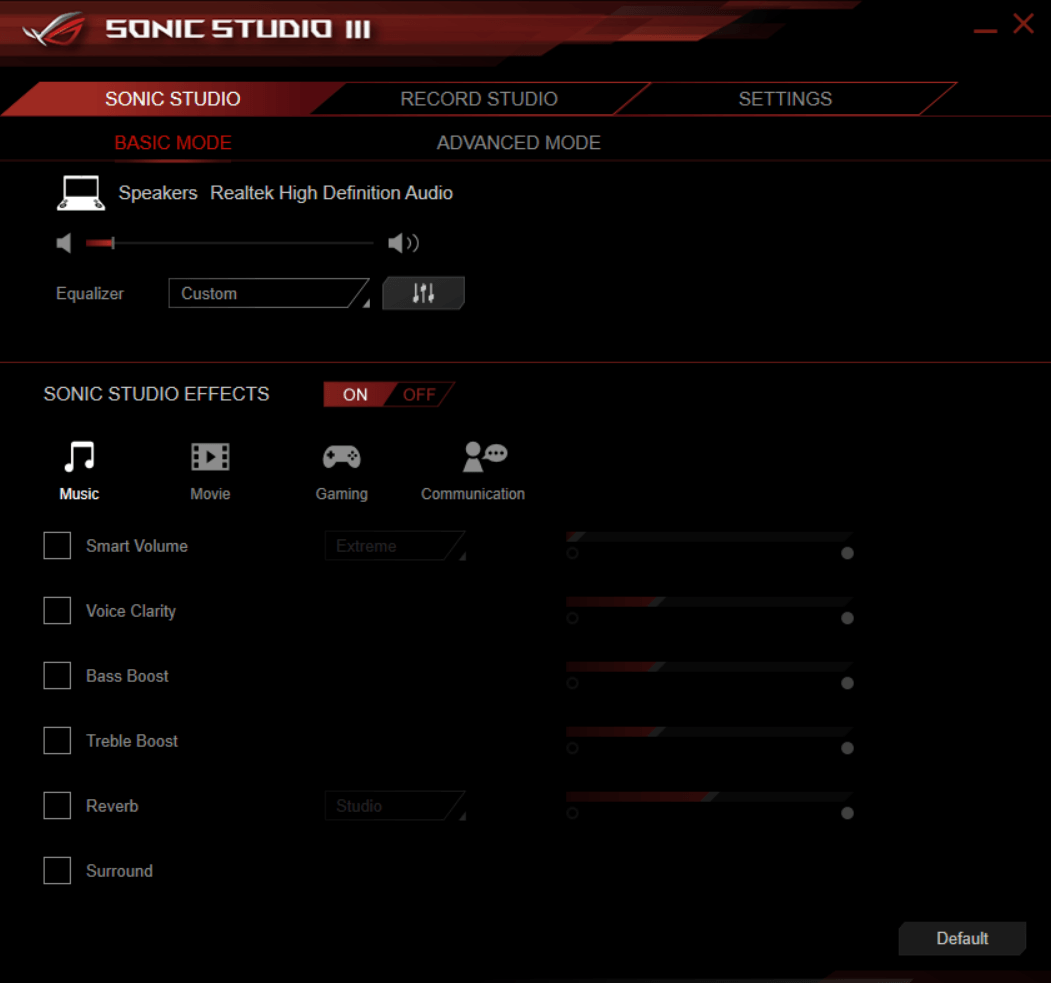Select the Music effects profile icon

click(x=79, y=458)
